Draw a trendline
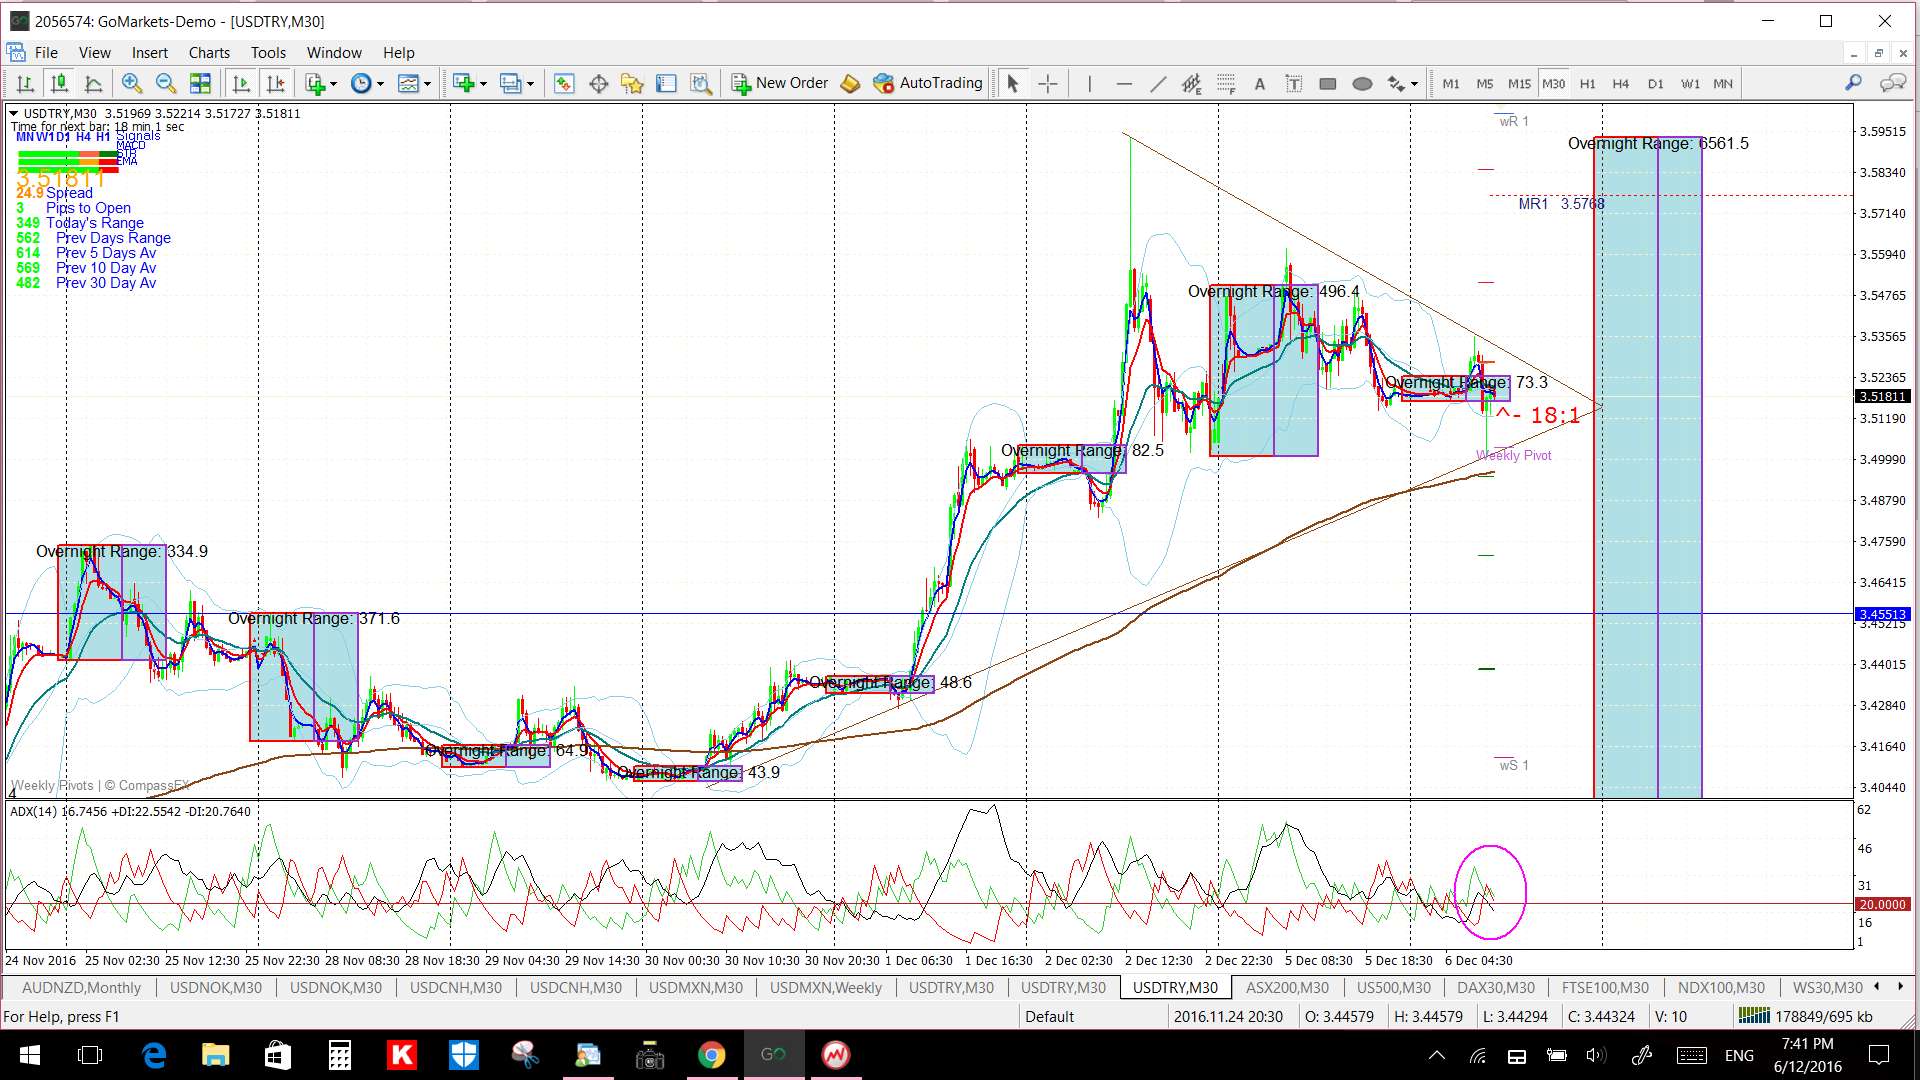The height and width of the screenshot is (1080, 1920). click(1158, 84)
